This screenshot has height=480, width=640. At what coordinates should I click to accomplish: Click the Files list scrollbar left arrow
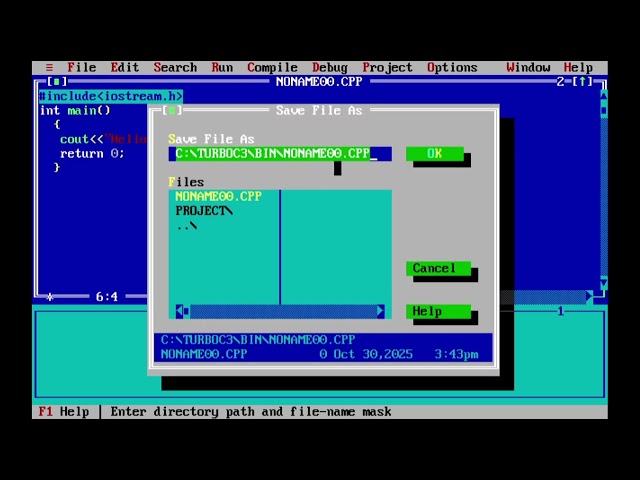179,311
